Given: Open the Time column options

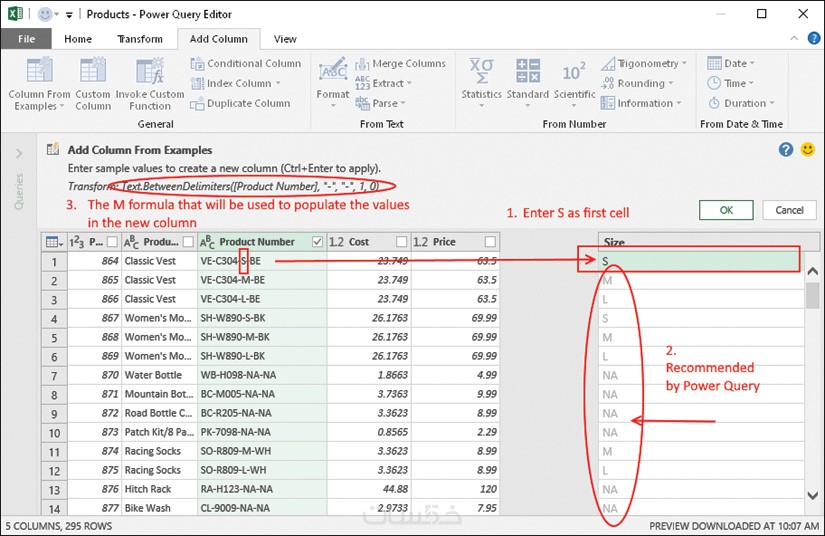Looking at the screenshot, I should (730, 83).
